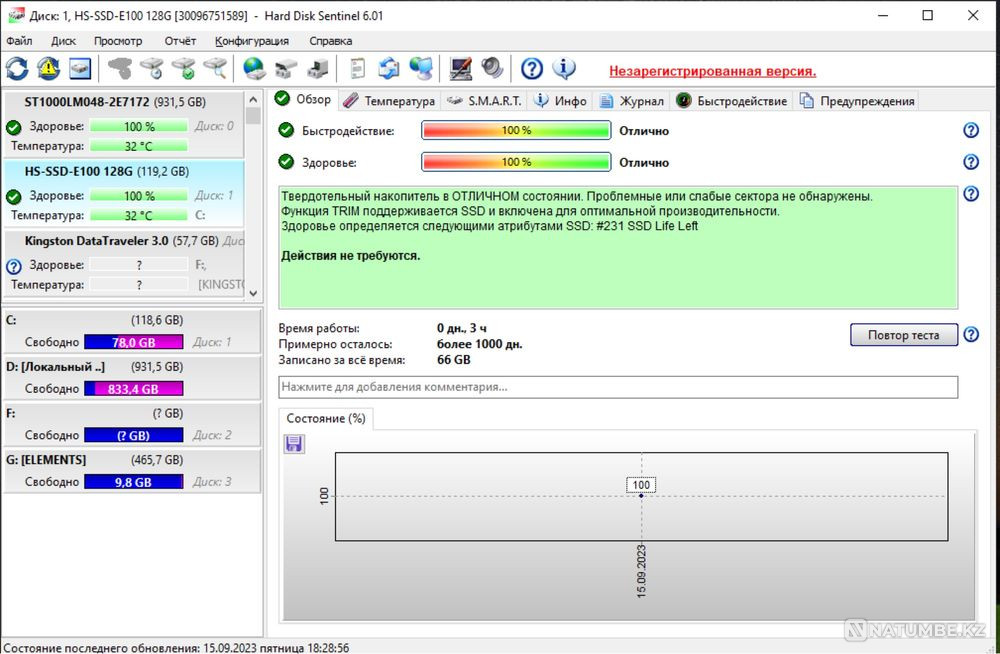Click the disk icon with clock in toolbar
The width and height of the screenshot is (1000, 654).
pos(152,68)
